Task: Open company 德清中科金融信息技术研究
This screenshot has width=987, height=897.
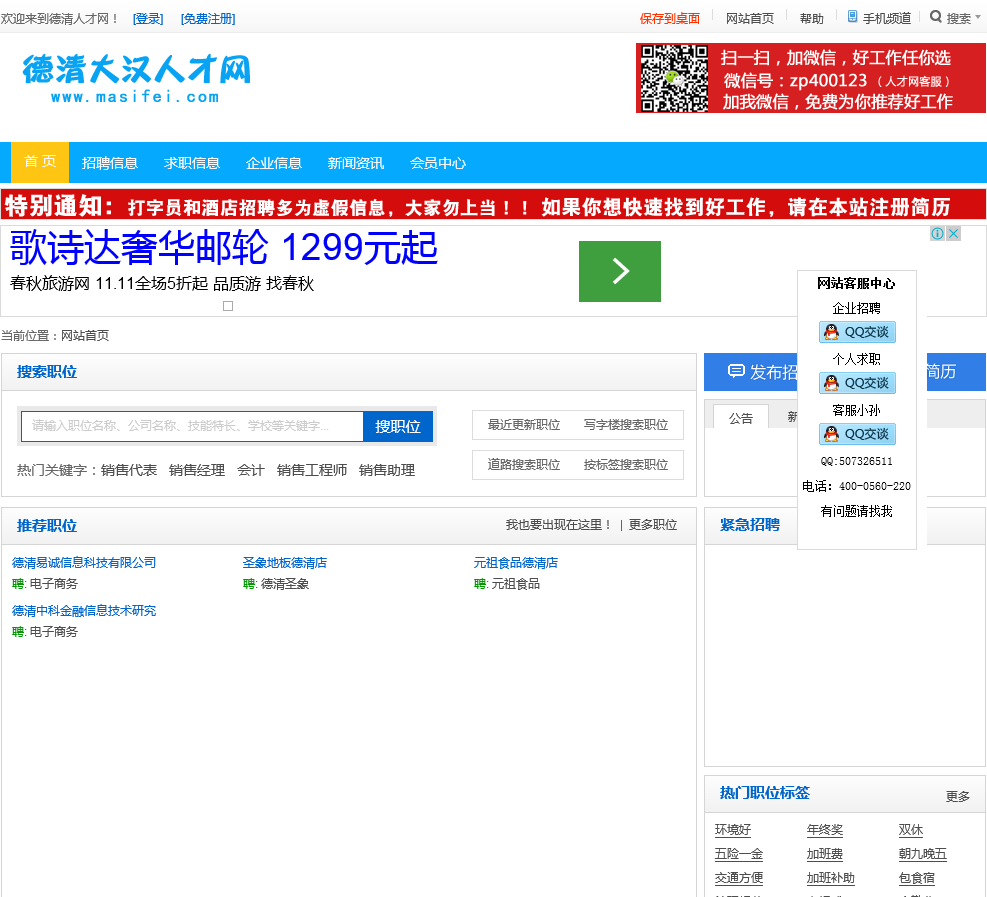Action: coord(84,611)
